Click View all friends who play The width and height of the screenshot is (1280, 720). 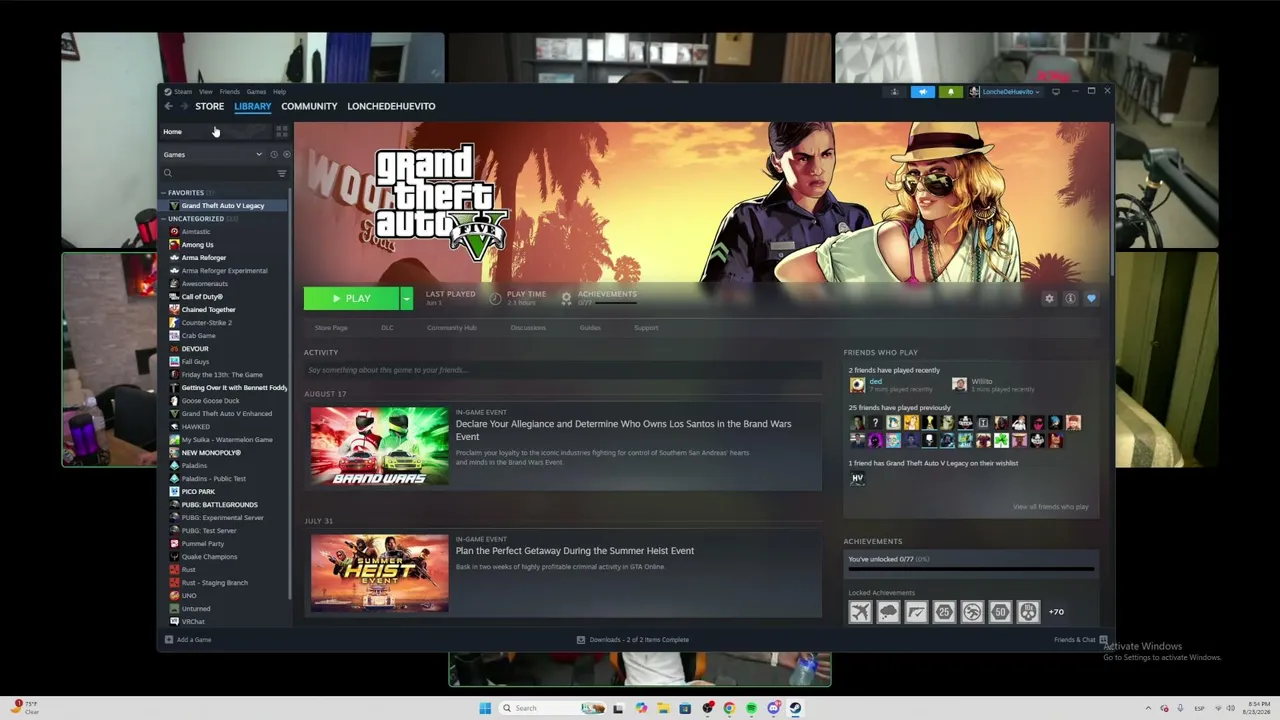coord(1051,507)
